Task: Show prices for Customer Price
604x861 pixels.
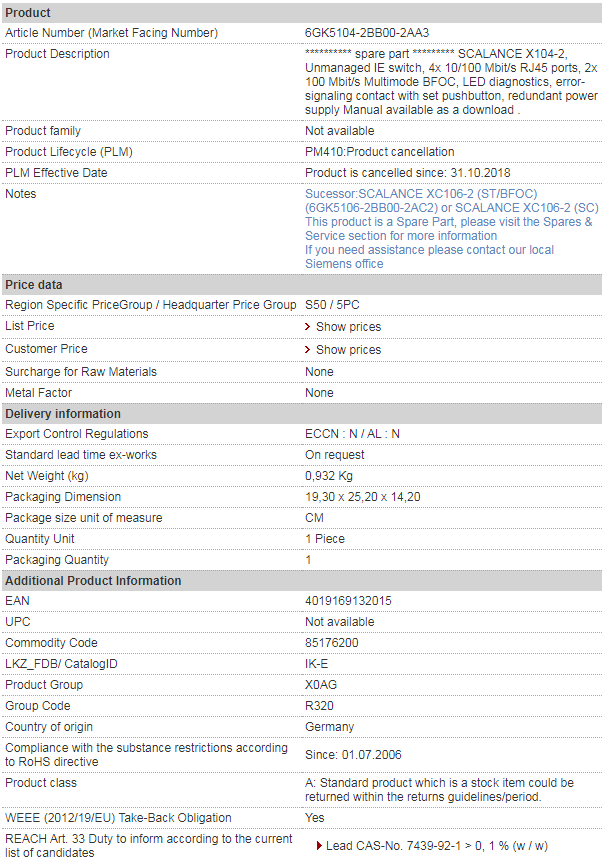Action: coord(348,350)
